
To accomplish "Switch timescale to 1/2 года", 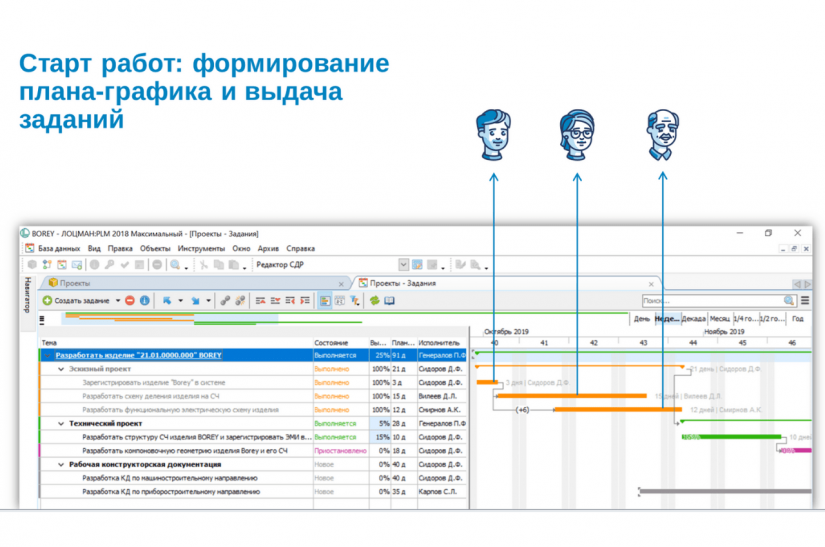I will [772, 319].
